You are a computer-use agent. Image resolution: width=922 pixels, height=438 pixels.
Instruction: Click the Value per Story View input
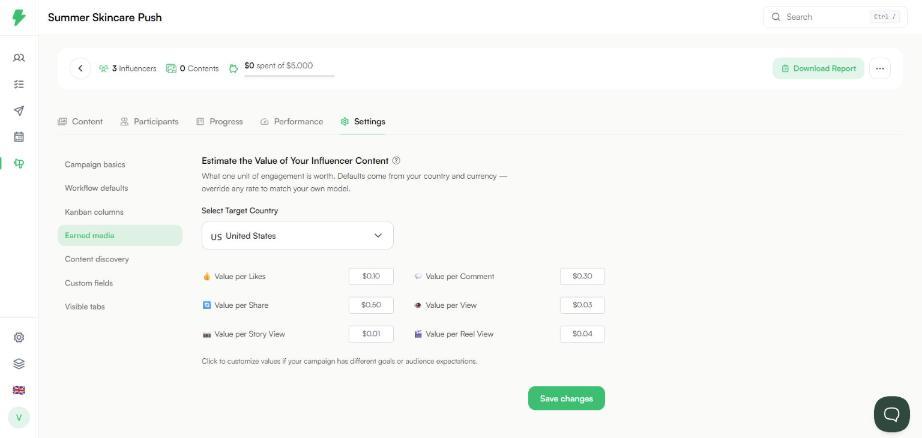tap(371, 334)
